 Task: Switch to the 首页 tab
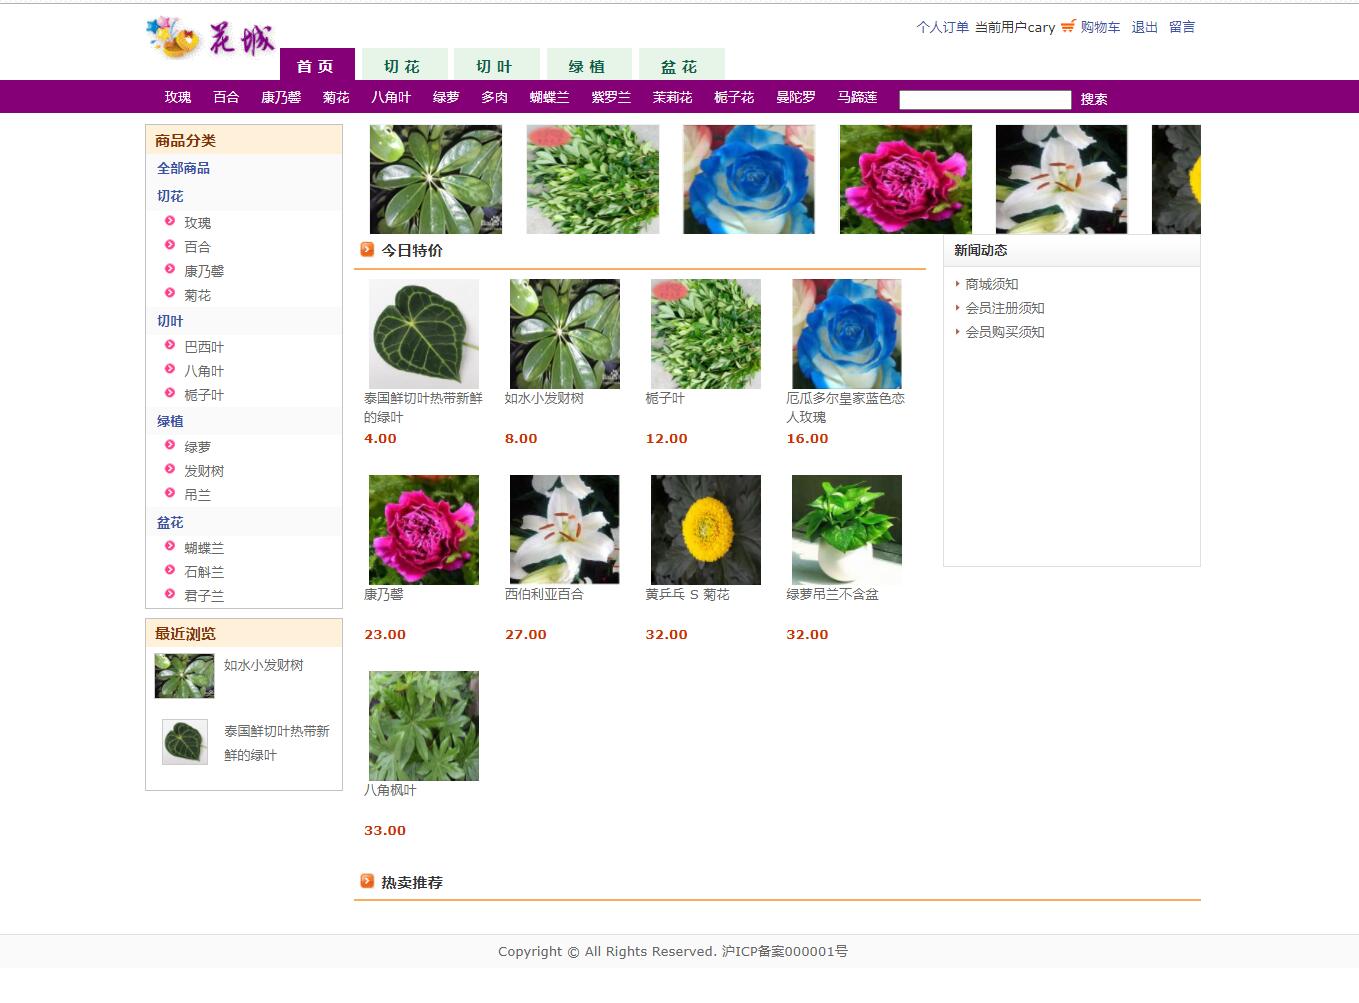315,66
